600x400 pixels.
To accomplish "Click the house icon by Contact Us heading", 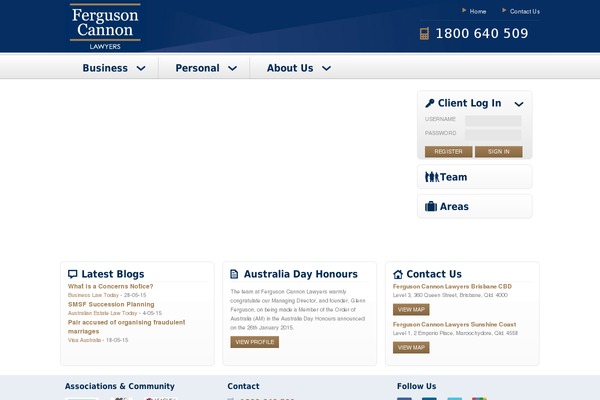I will click(398, 274).
